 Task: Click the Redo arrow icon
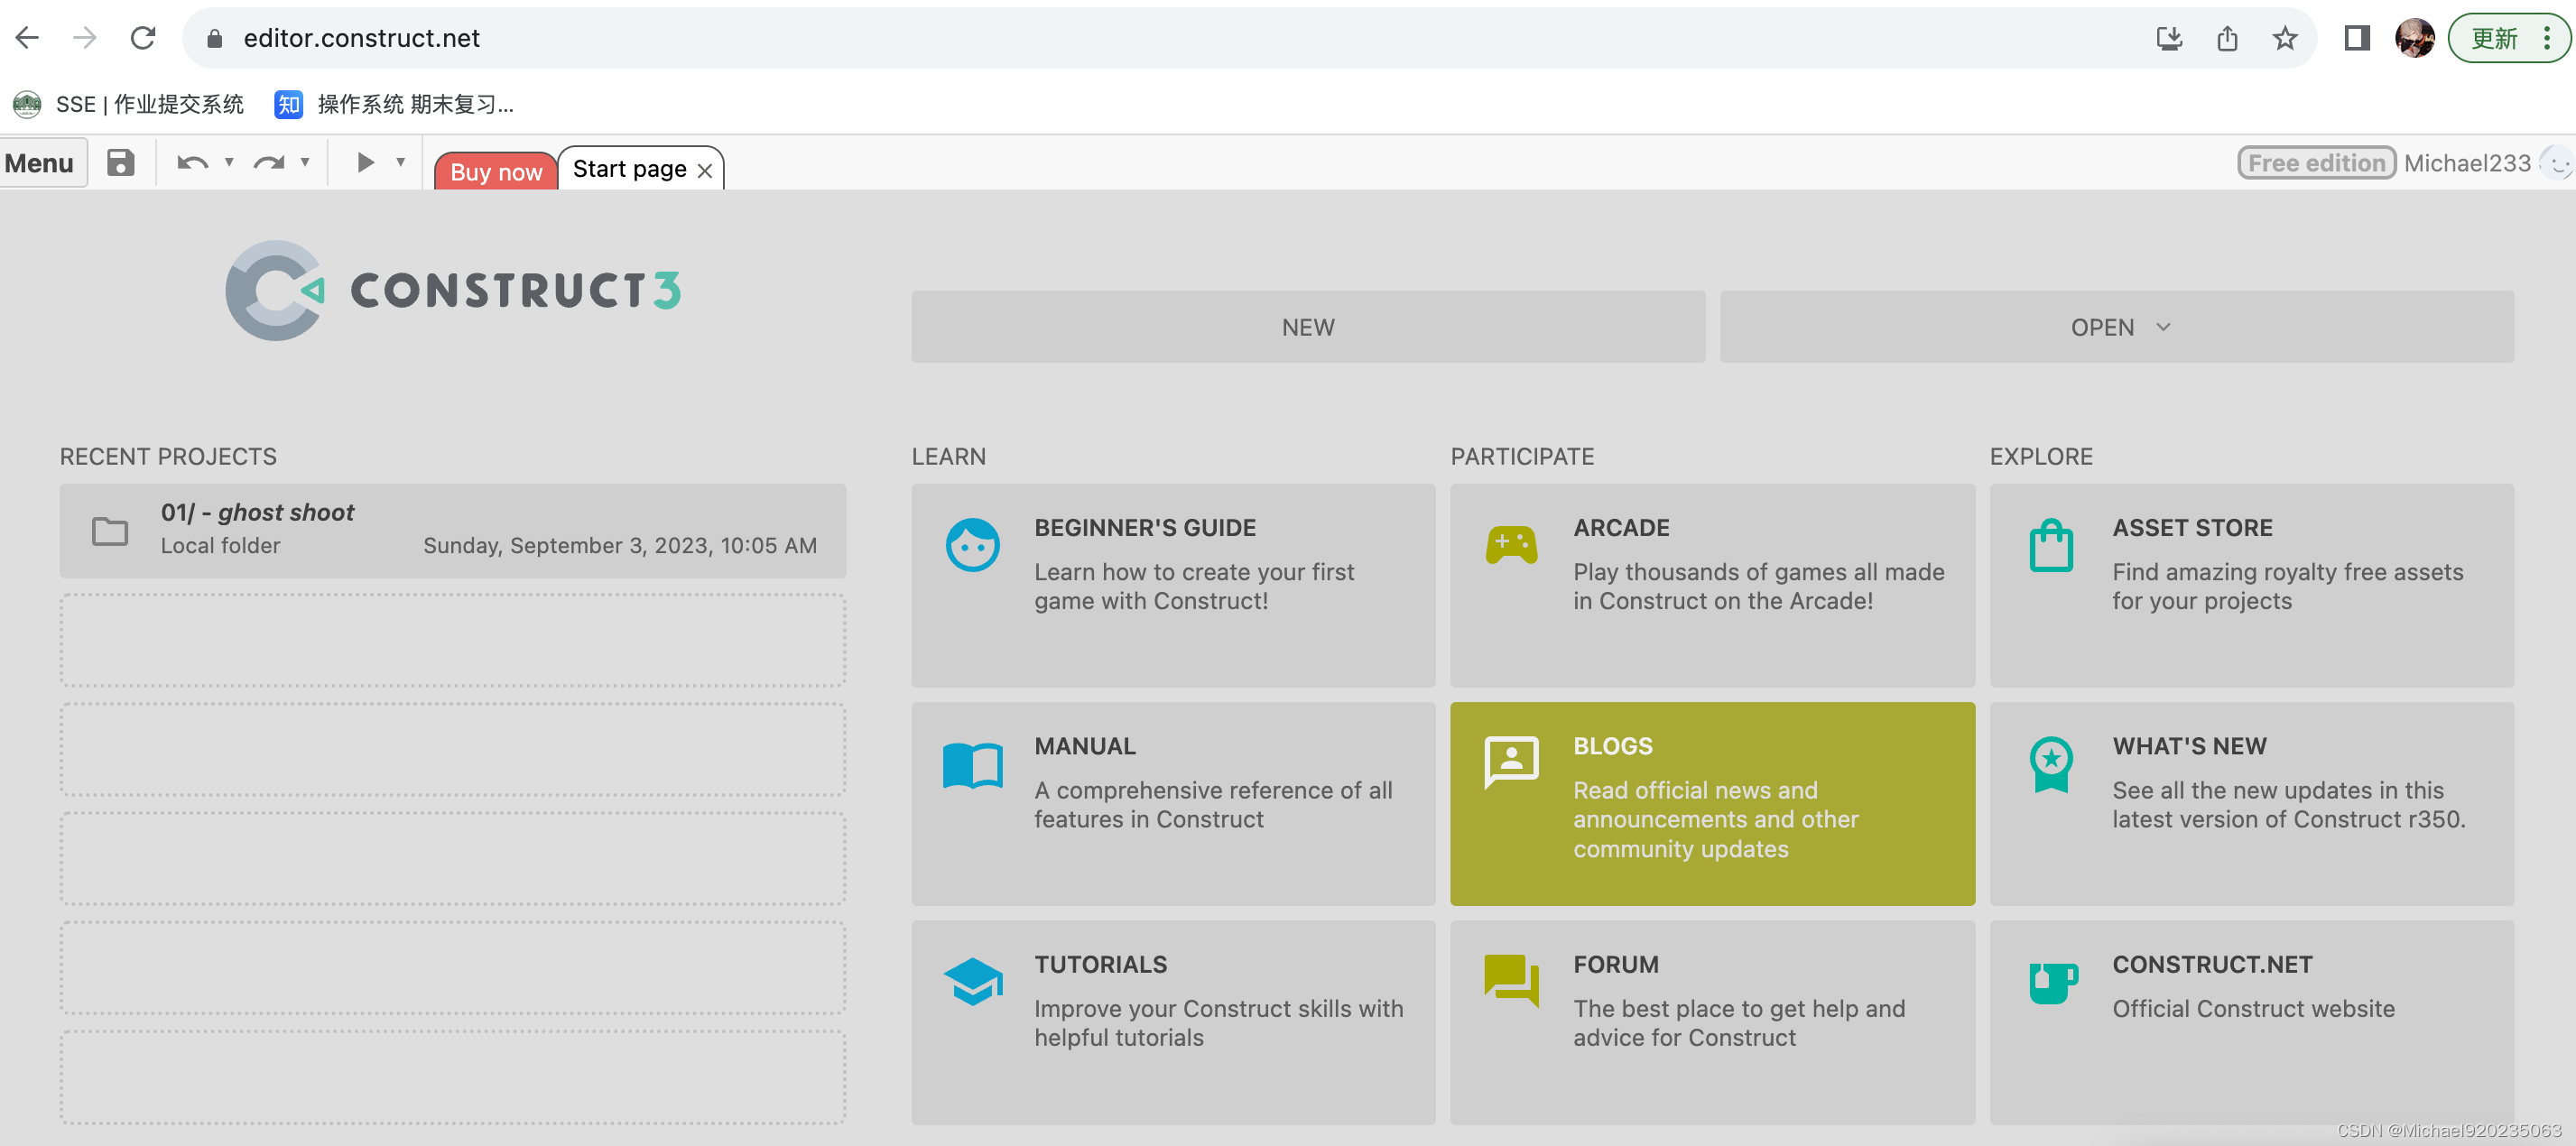click(x=268, y=162)
